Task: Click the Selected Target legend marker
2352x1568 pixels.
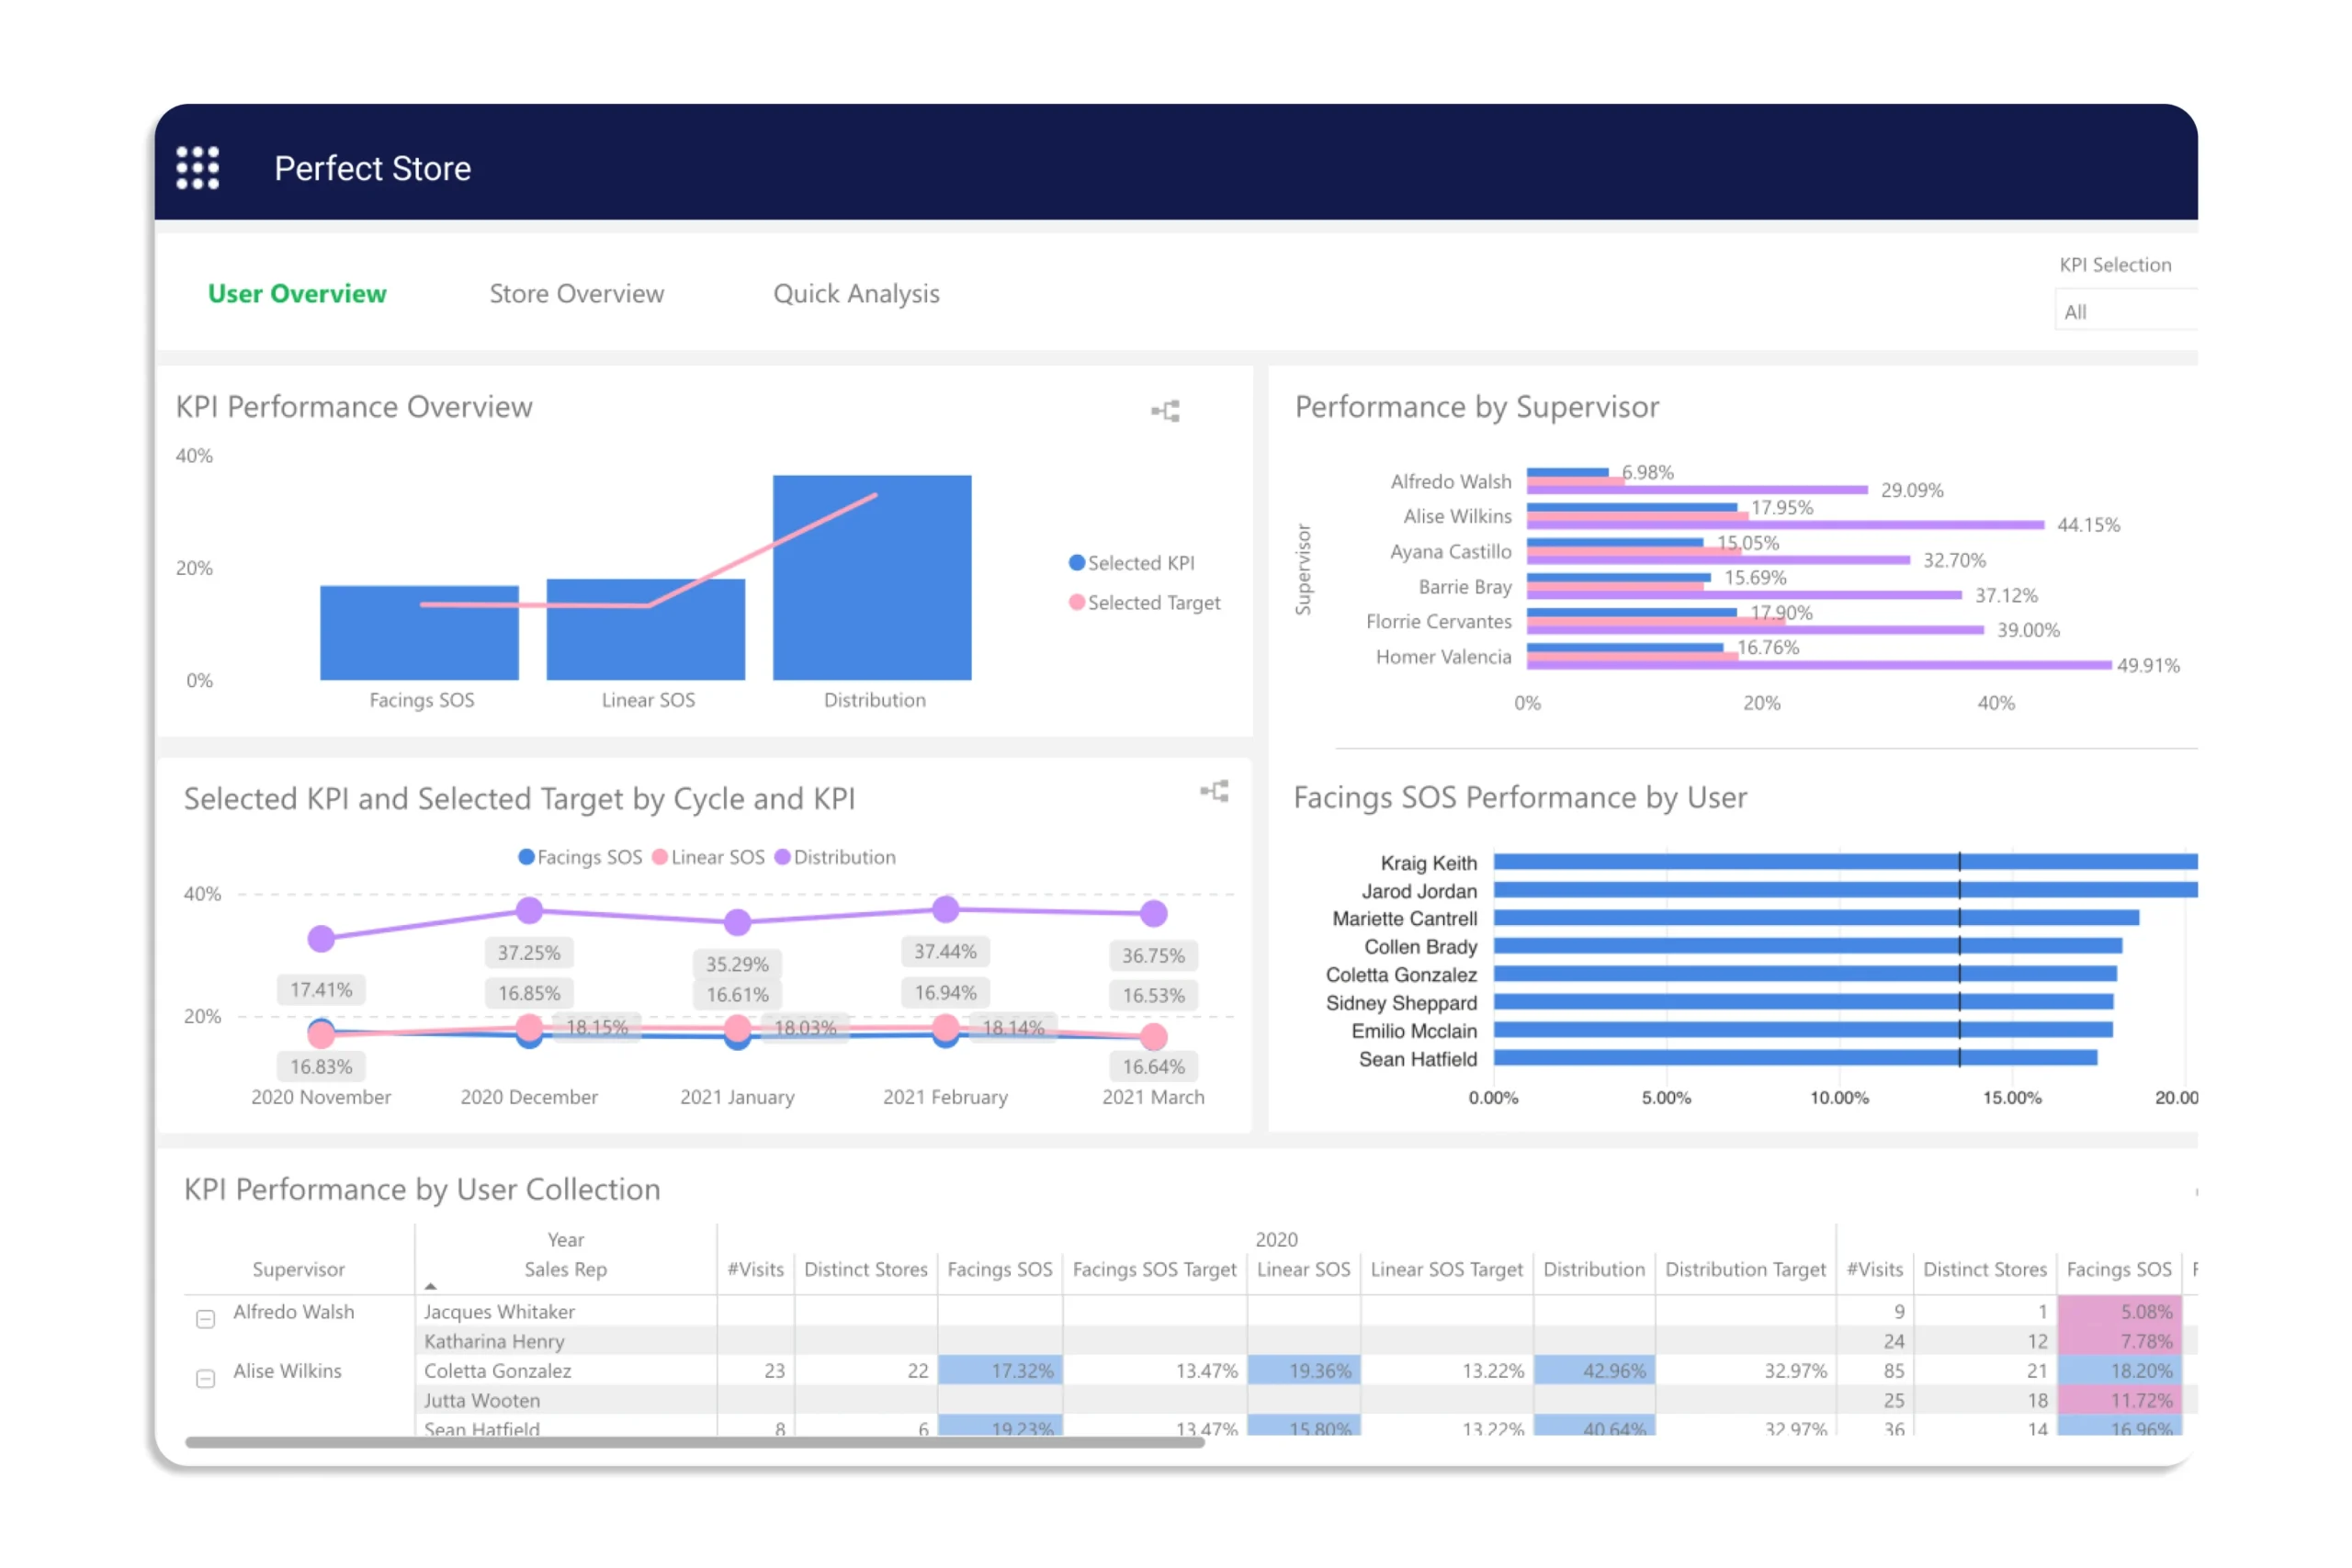Action: (1077, 603)
